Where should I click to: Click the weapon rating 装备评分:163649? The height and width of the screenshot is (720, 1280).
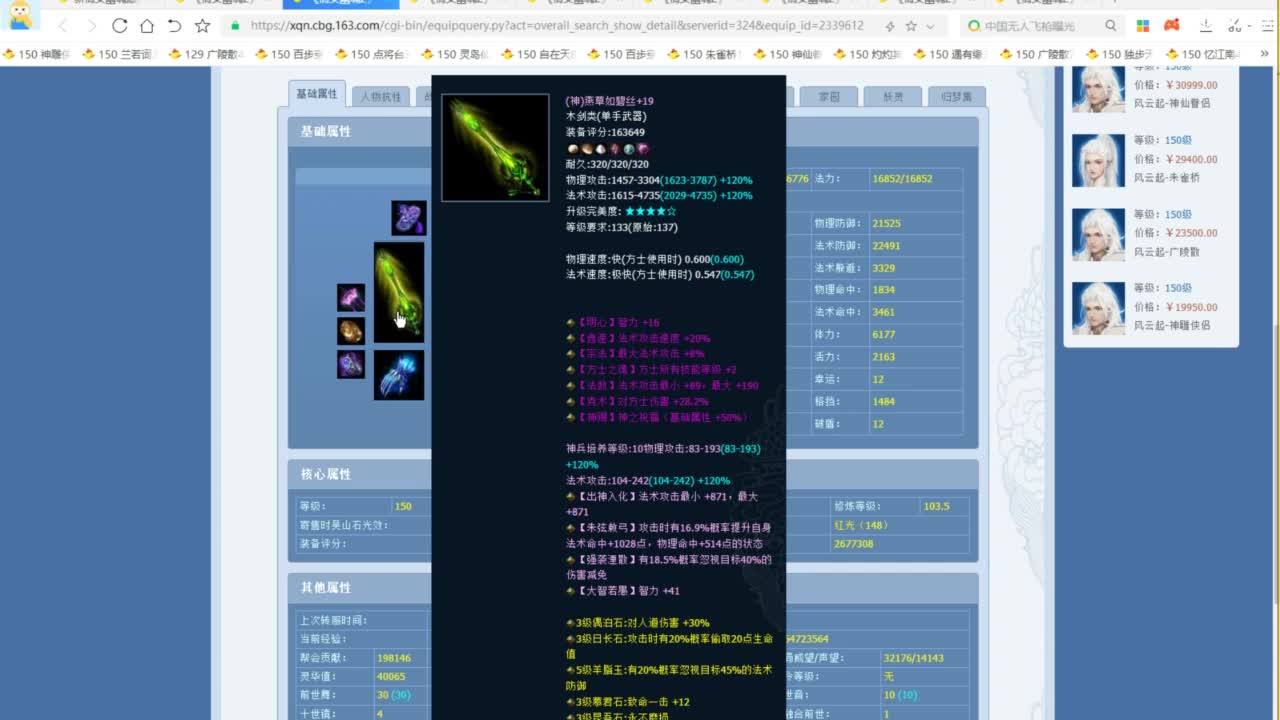point(605,132)
